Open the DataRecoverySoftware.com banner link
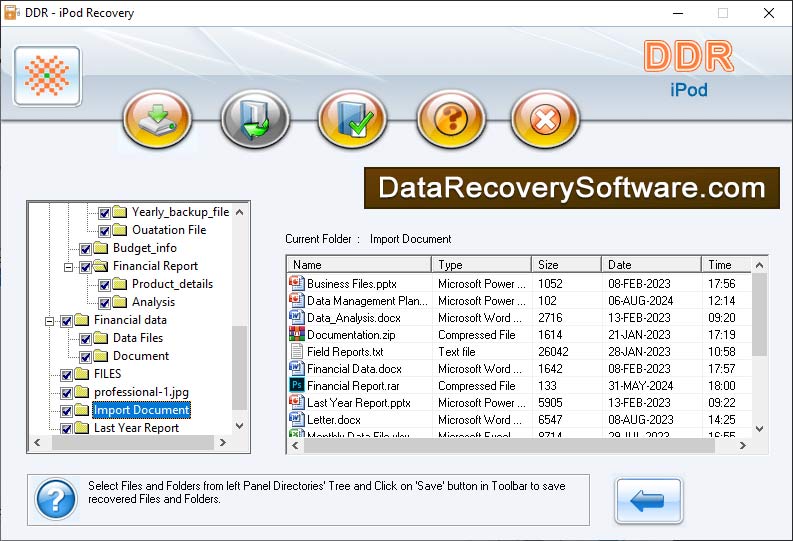 tap(571, 188)
